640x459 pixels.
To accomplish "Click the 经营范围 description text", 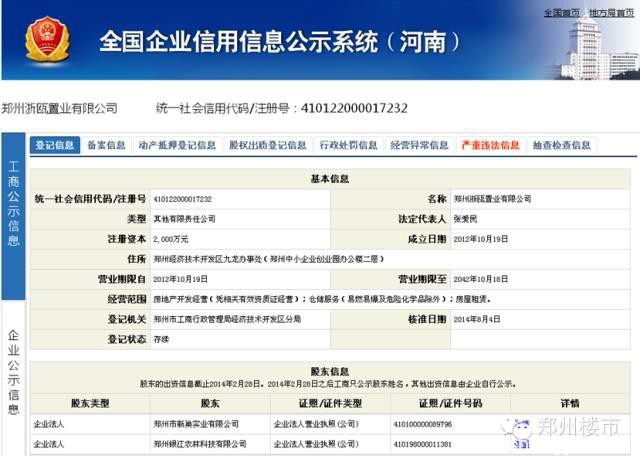I will [x=322, y=299].
